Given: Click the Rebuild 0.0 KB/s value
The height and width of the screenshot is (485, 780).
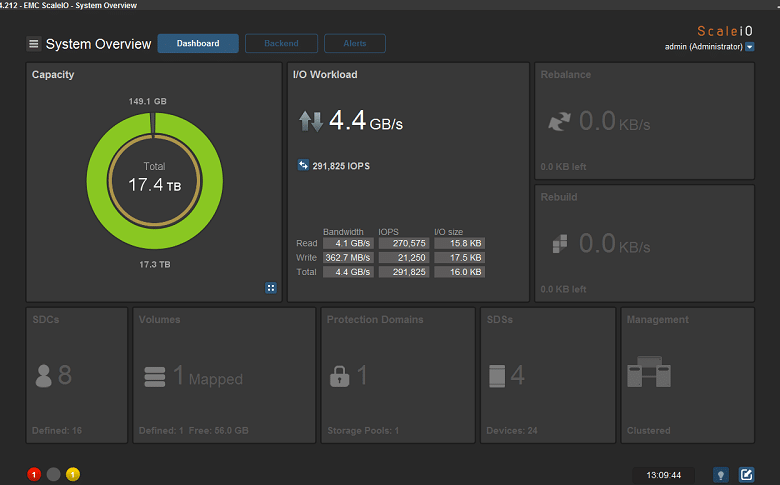Looking at the screenshot, I should point(614,244).
